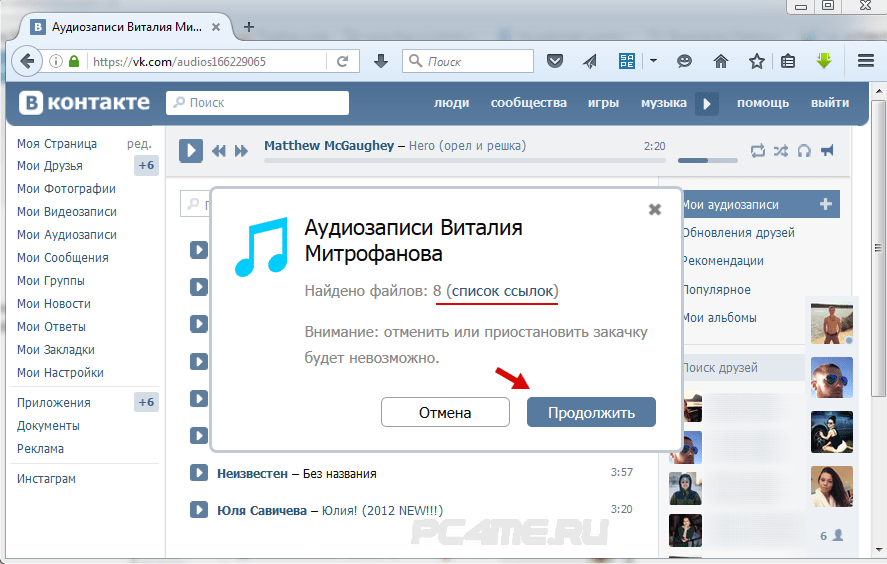
Task: Open the Firefox downloads arrow
Action: (381, 61)
